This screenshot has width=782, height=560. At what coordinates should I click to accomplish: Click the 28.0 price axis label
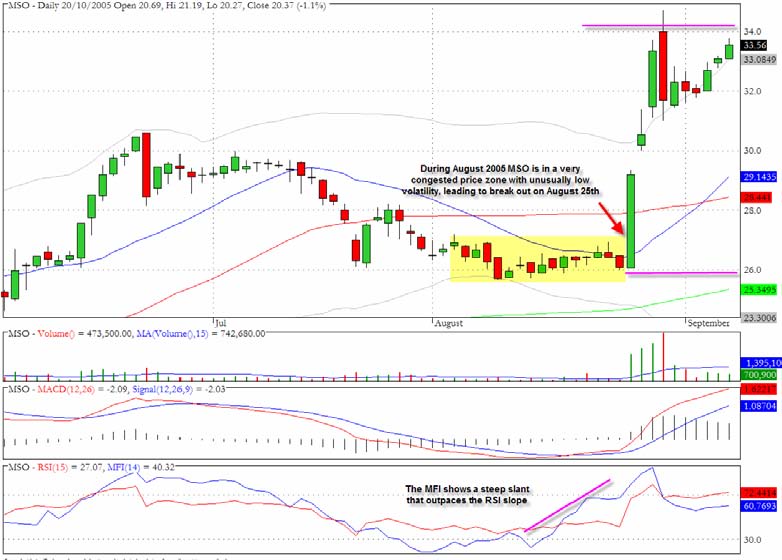pos(753,210)
